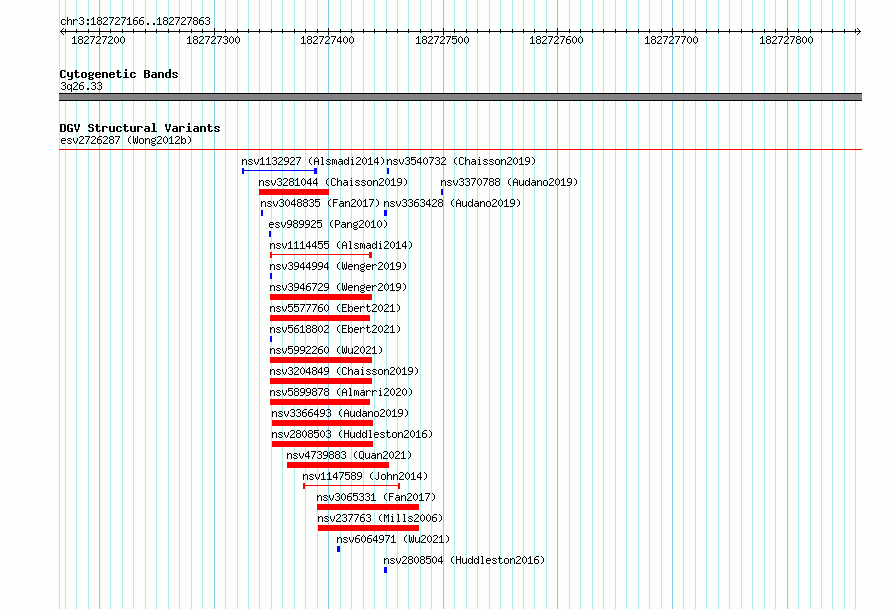Click the blue marker under nsv3363428

pyautogui.click(x=385, y=213)
